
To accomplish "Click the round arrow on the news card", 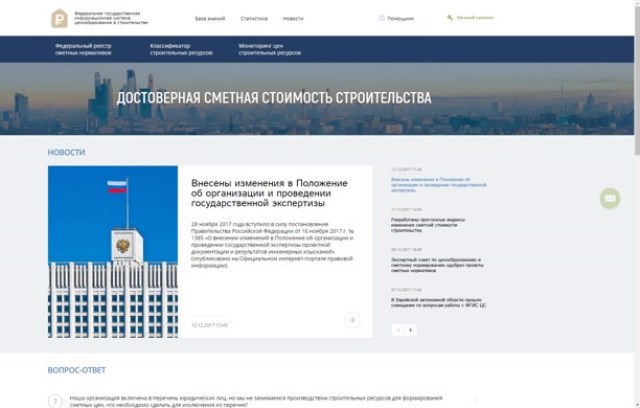I will click(352, 319).
